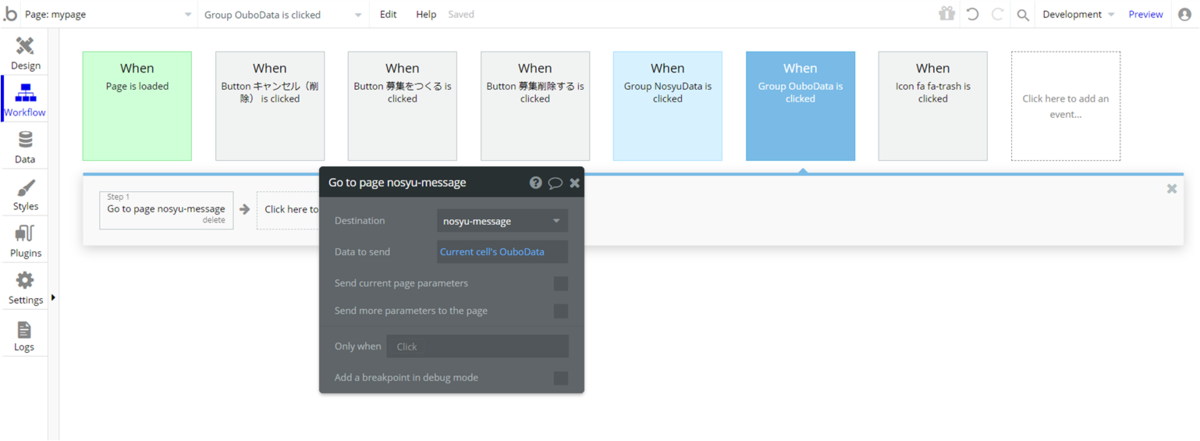Click the Only when condition field
Image resolution: width=1200 pixels, height=441 pixels.
pos(477,346)
